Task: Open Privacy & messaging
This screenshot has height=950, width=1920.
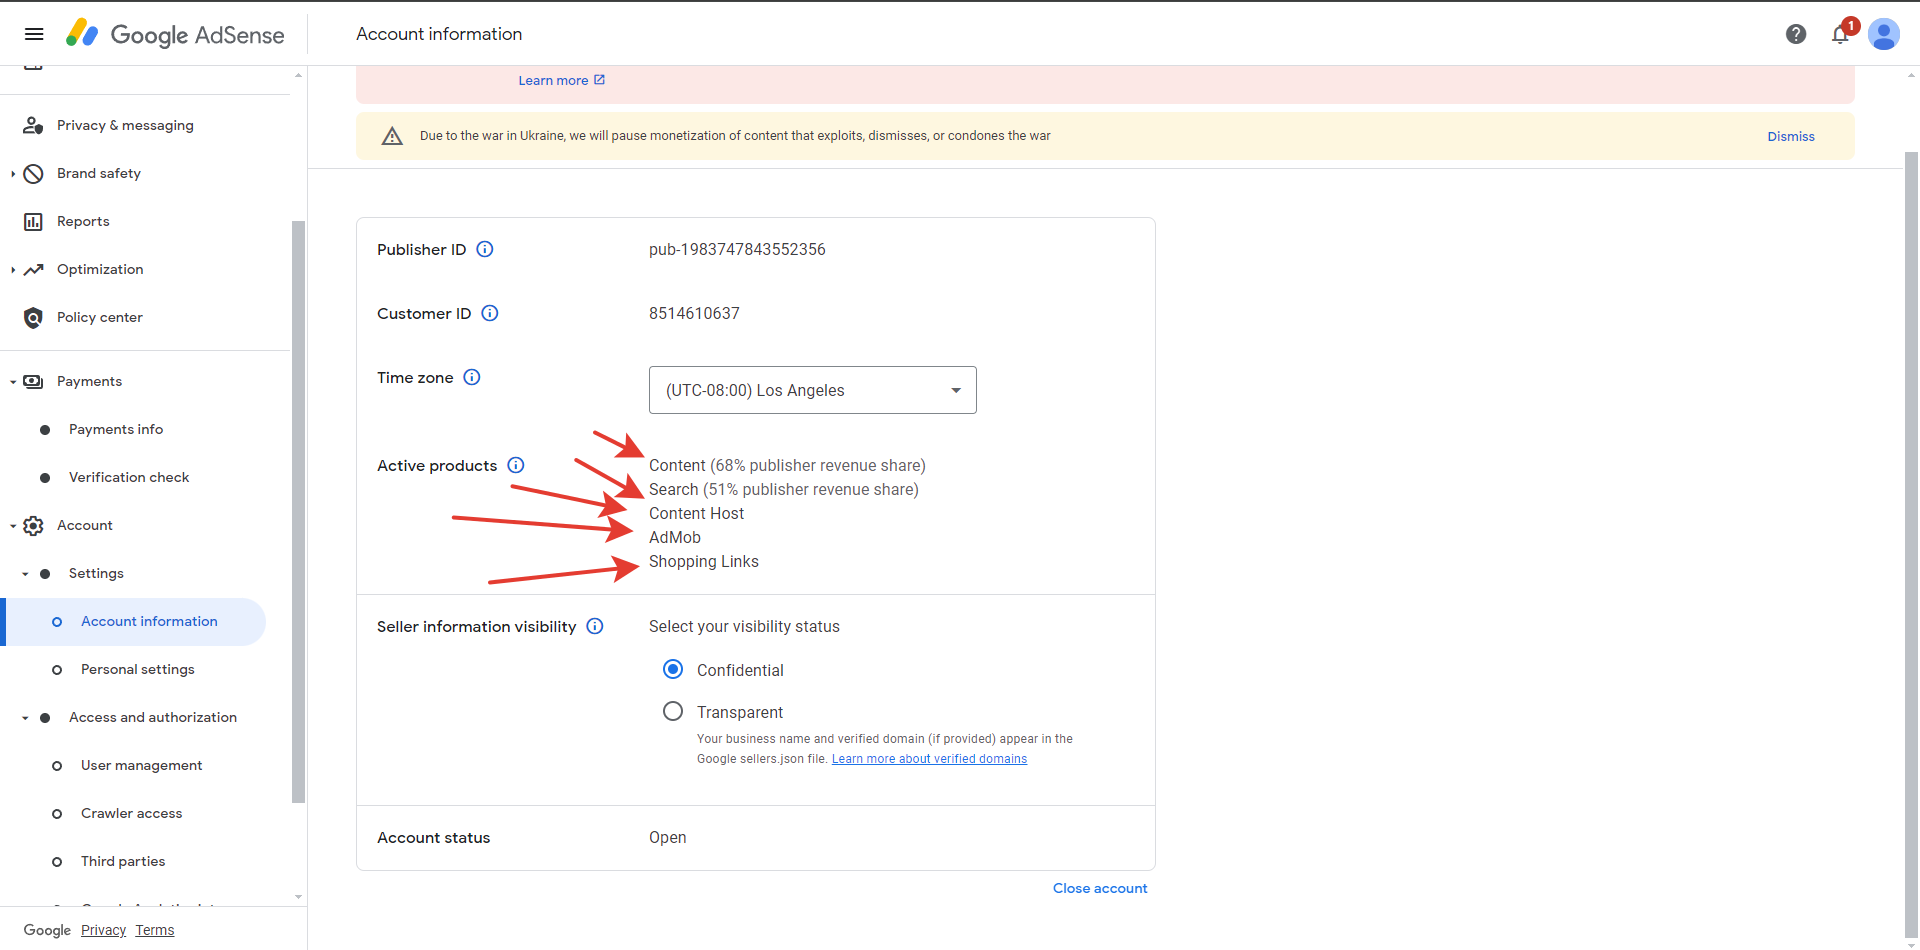Action: point(125,125)
